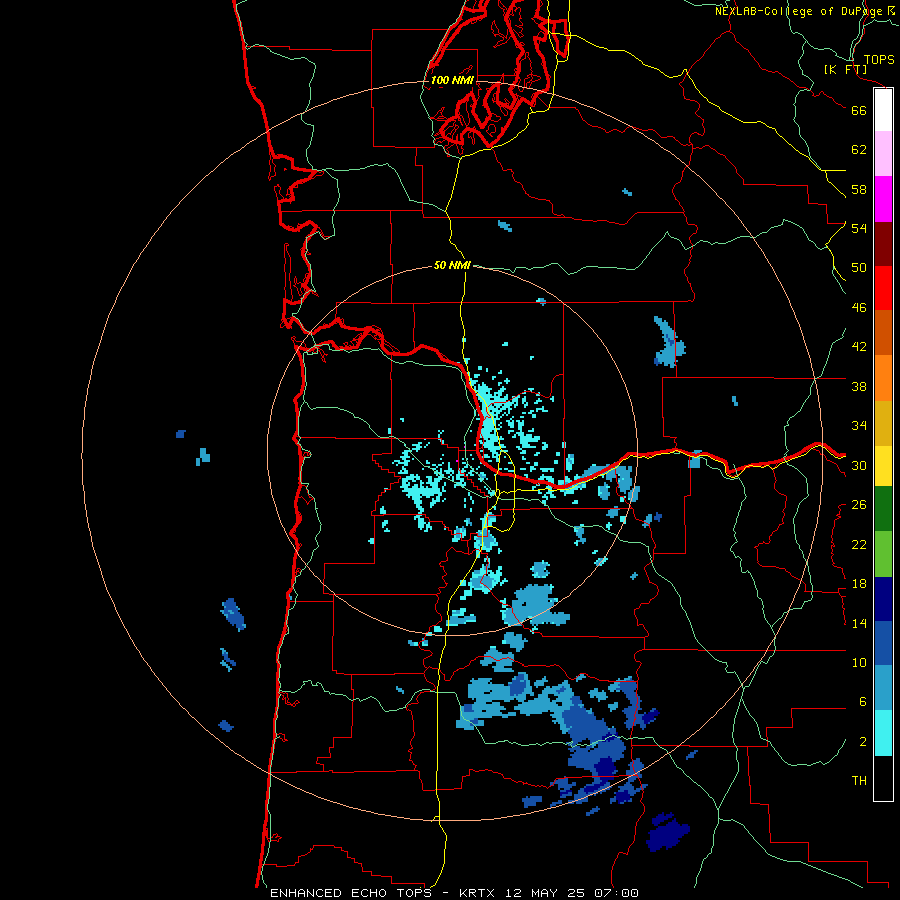Click the 6 legend value
The image size is (900, 900).
coord(863,702)
